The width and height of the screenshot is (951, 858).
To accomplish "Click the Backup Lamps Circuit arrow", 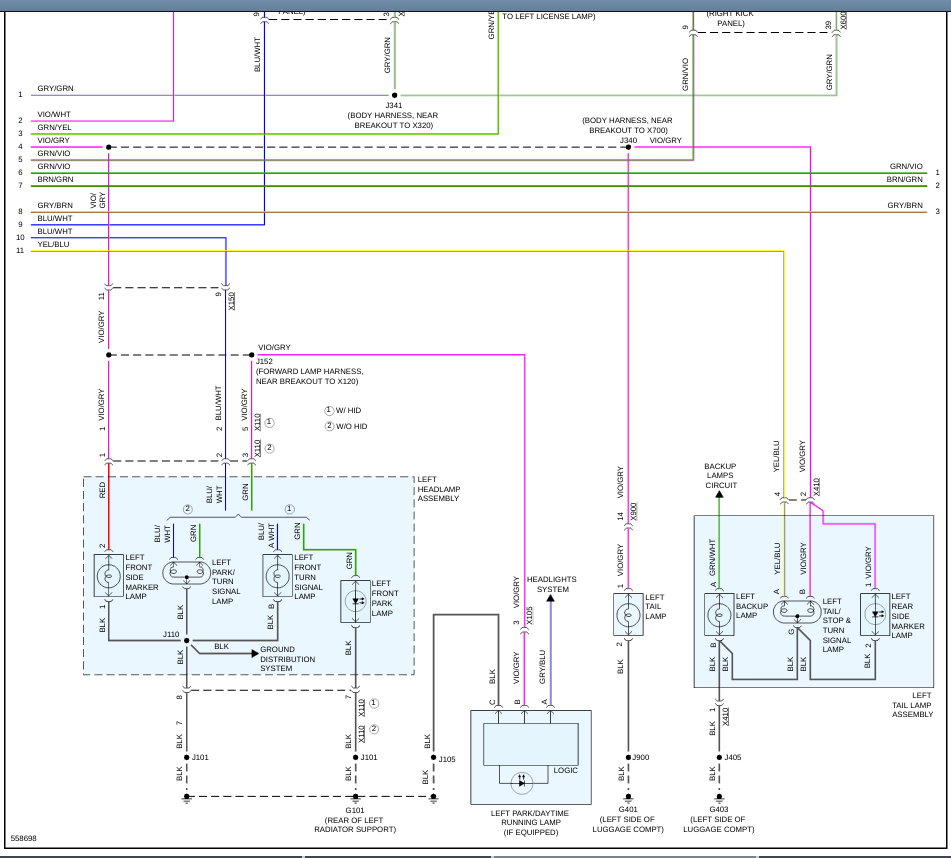I will tap(719, 494).
